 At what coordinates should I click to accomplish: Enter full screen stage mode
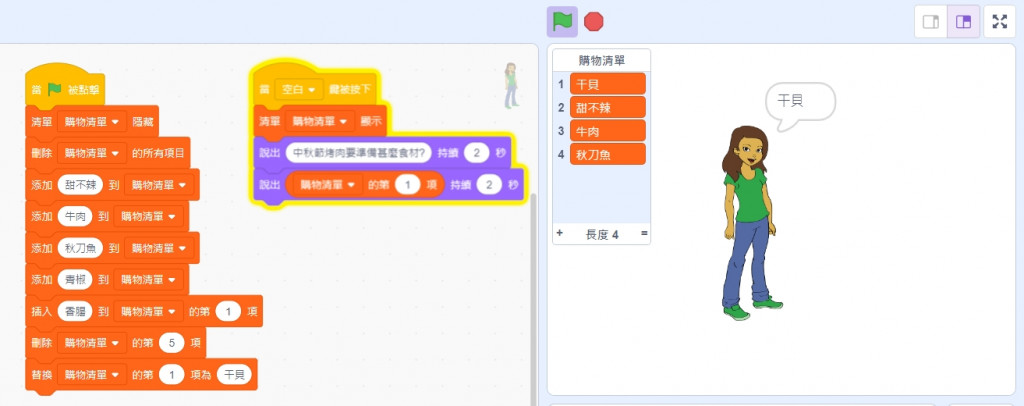(x=1000, y=22)
